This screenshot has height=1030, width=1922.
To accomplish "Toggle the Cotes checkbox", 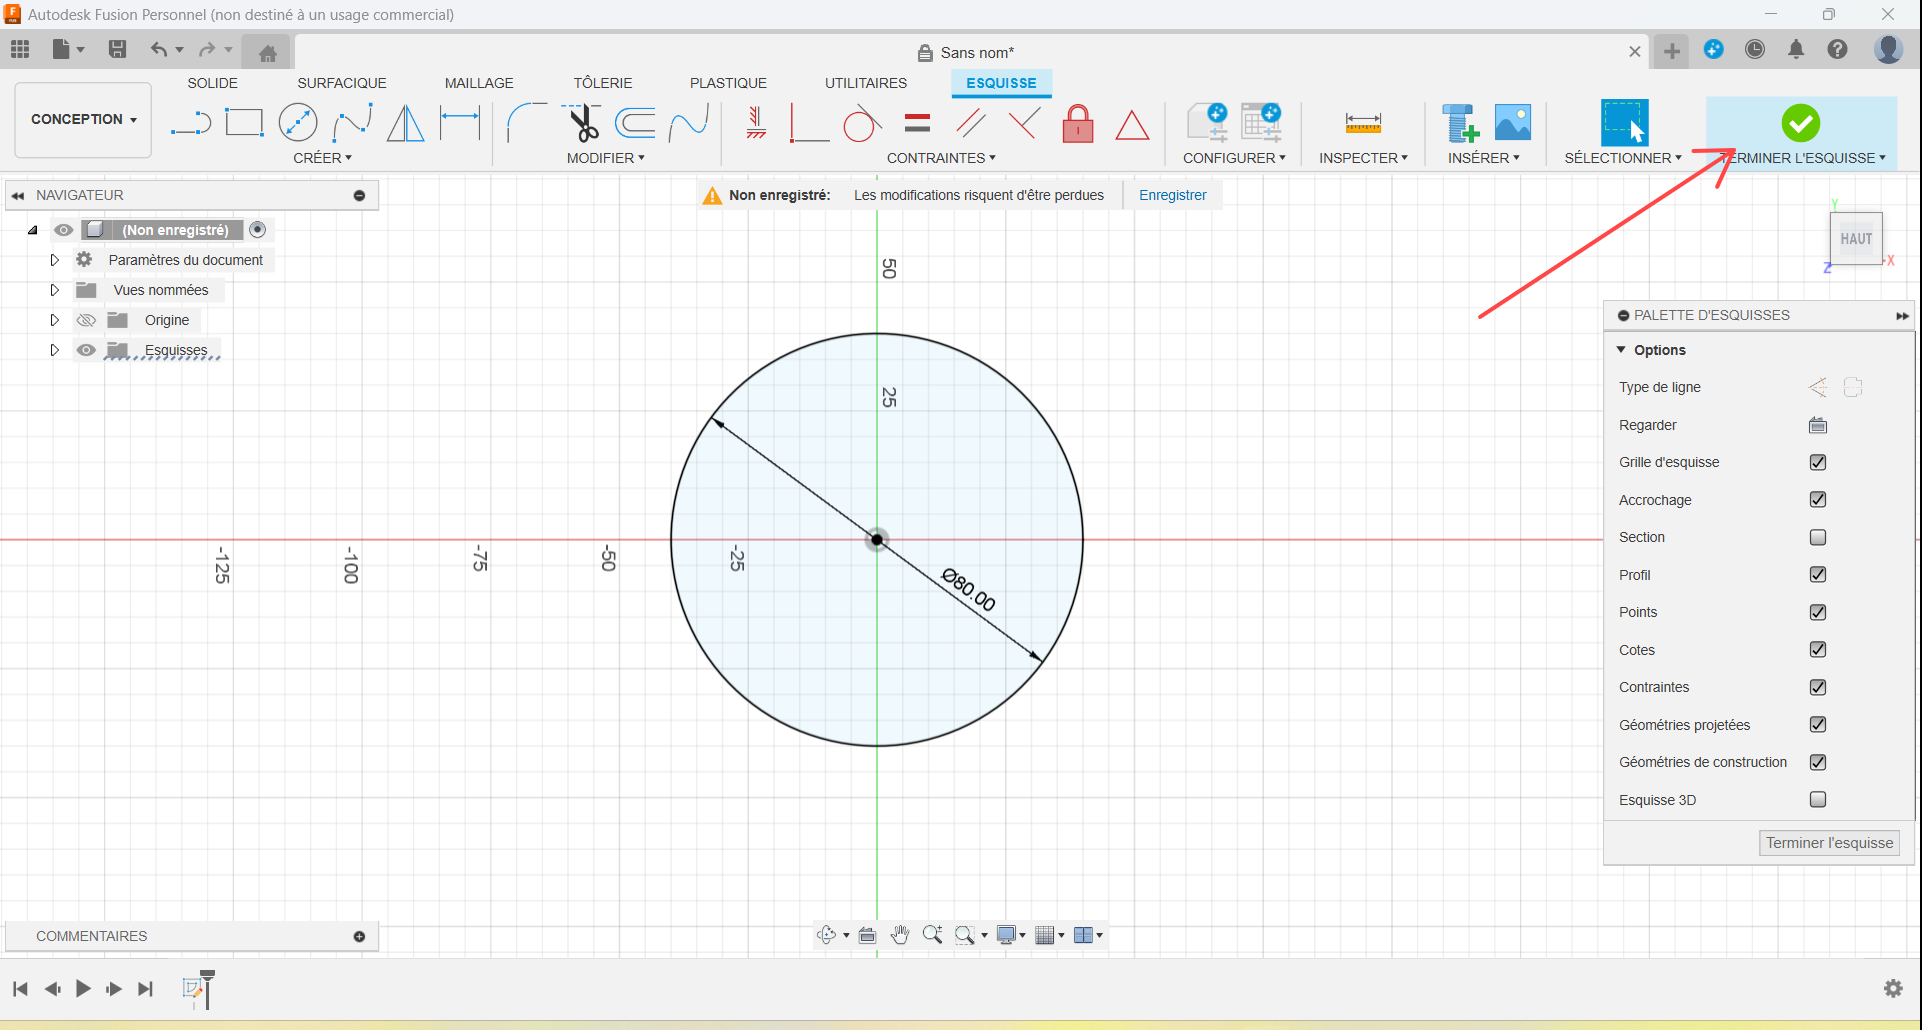I will (1818, 649).
